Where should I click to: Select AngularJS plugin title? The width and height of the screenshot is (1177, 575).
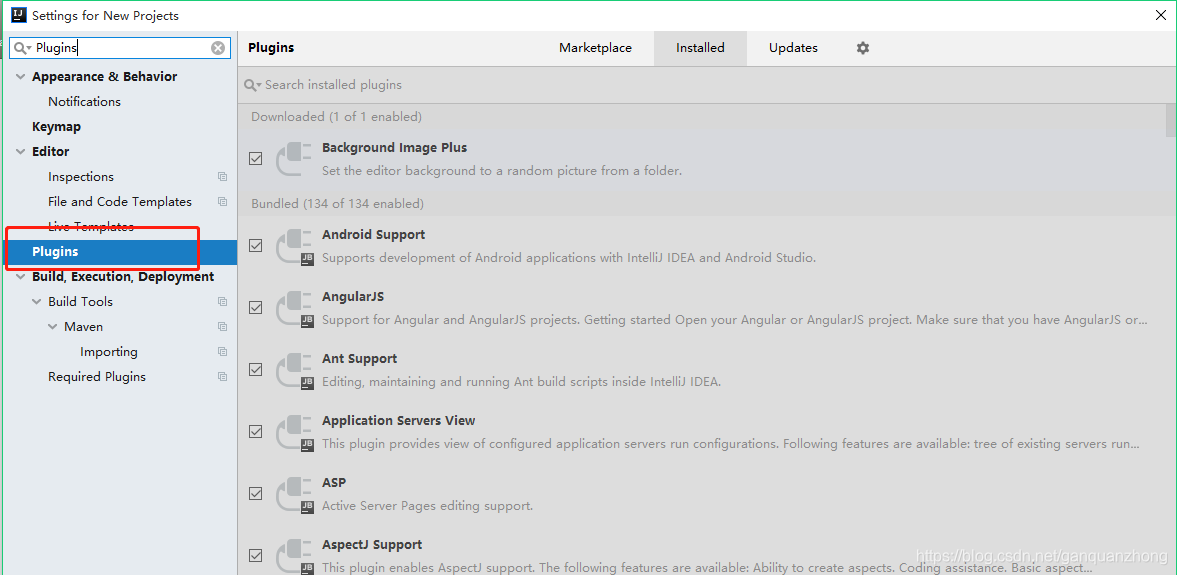point(353,297)
